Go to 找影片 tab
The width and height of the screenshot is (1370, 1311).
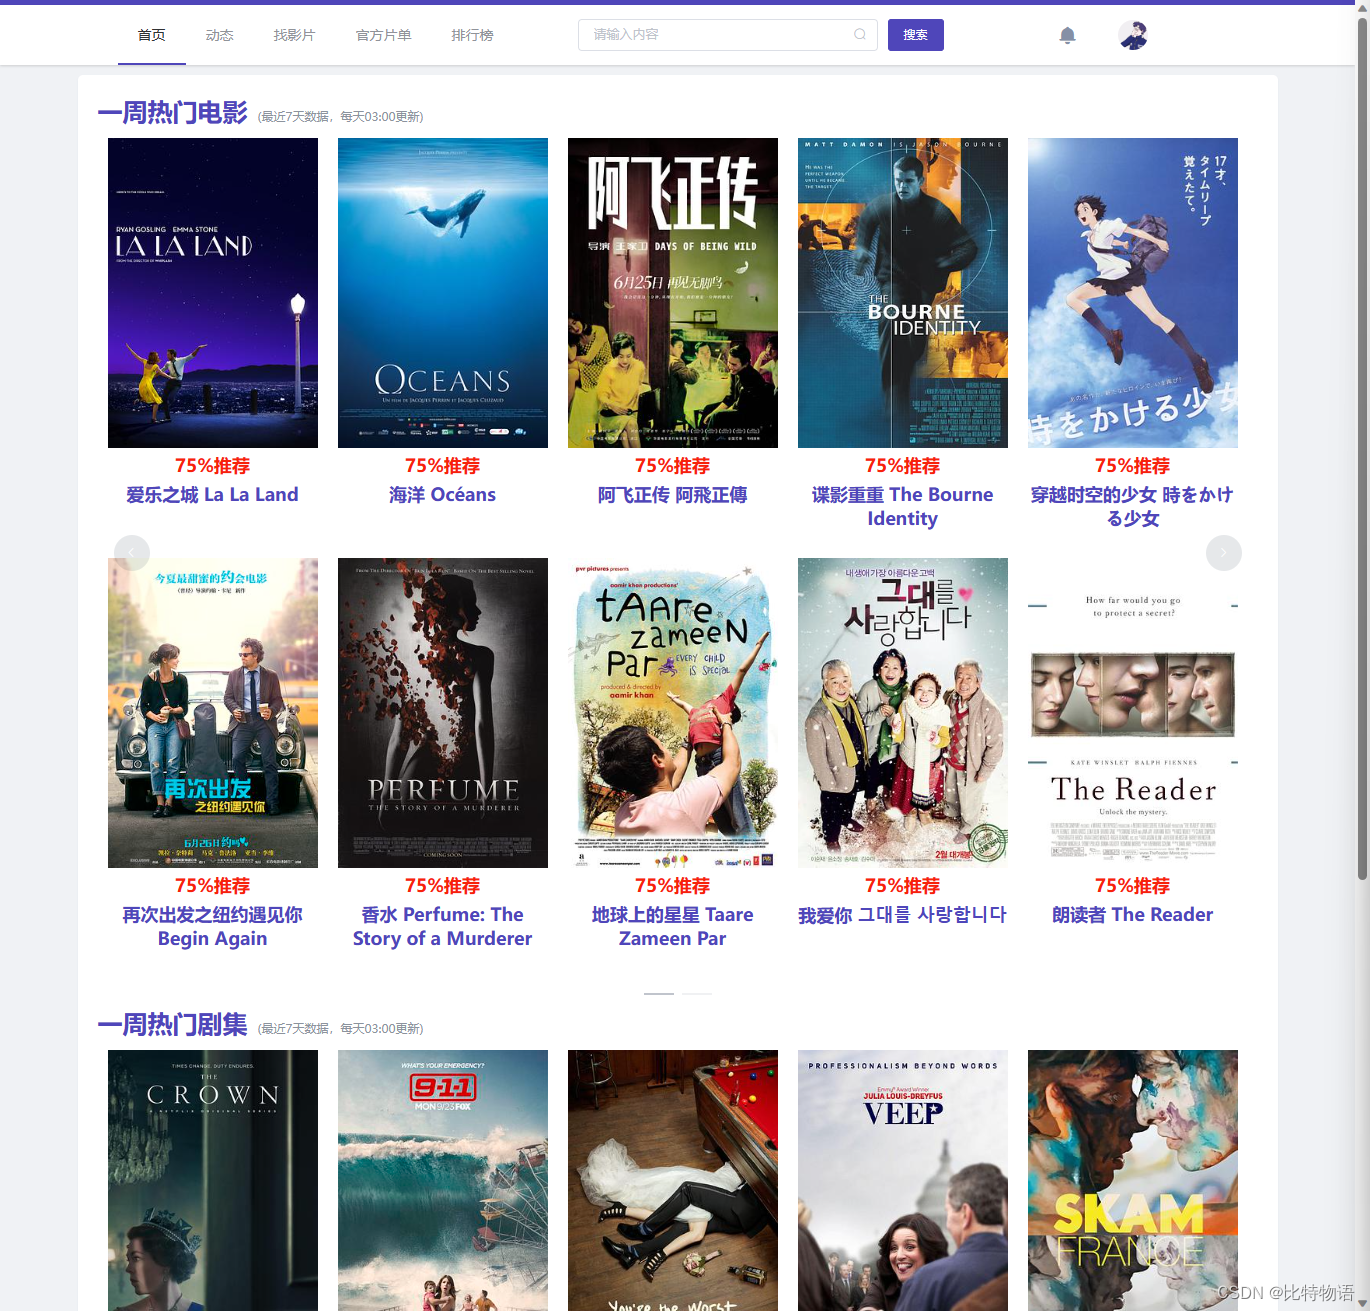click(x=294, y=35)
